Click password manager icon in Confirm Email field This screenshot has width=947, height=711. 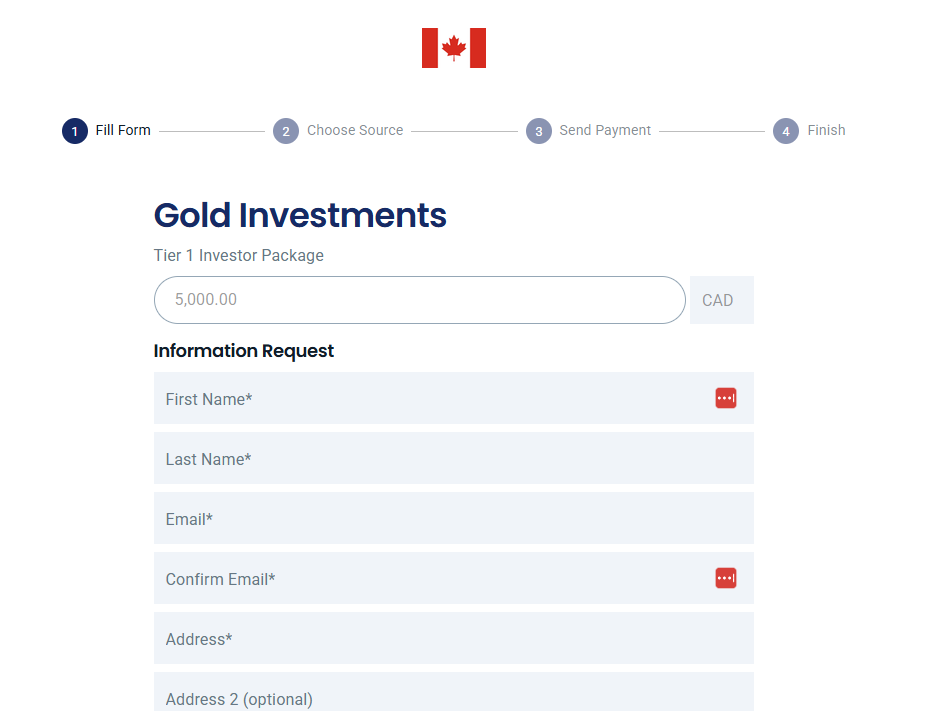(x=725, y=578)
